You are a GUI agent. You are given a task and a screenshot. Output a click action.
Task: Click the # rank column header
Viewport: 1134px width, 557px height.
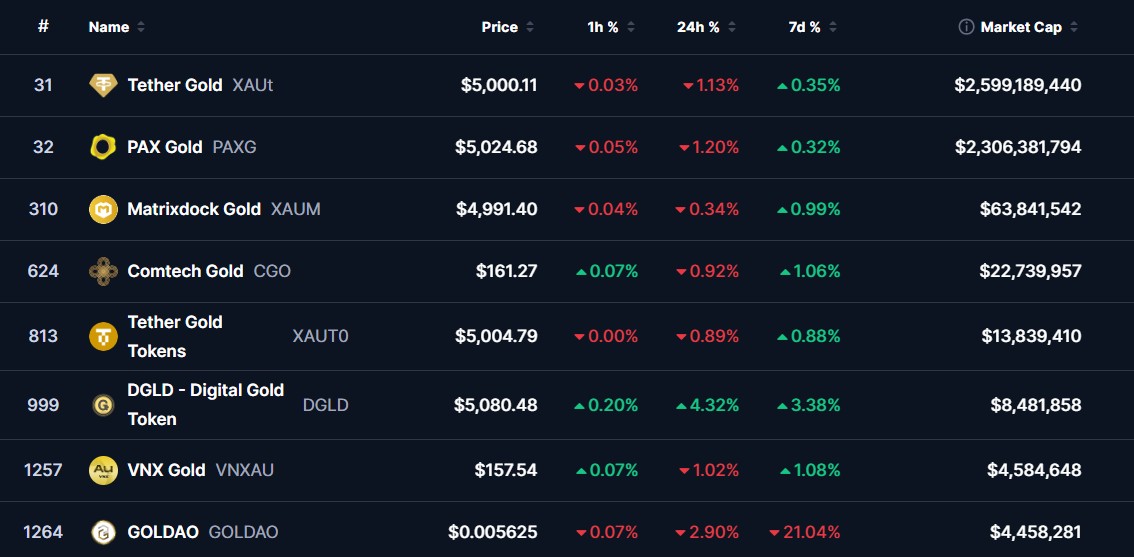[43, 27]
